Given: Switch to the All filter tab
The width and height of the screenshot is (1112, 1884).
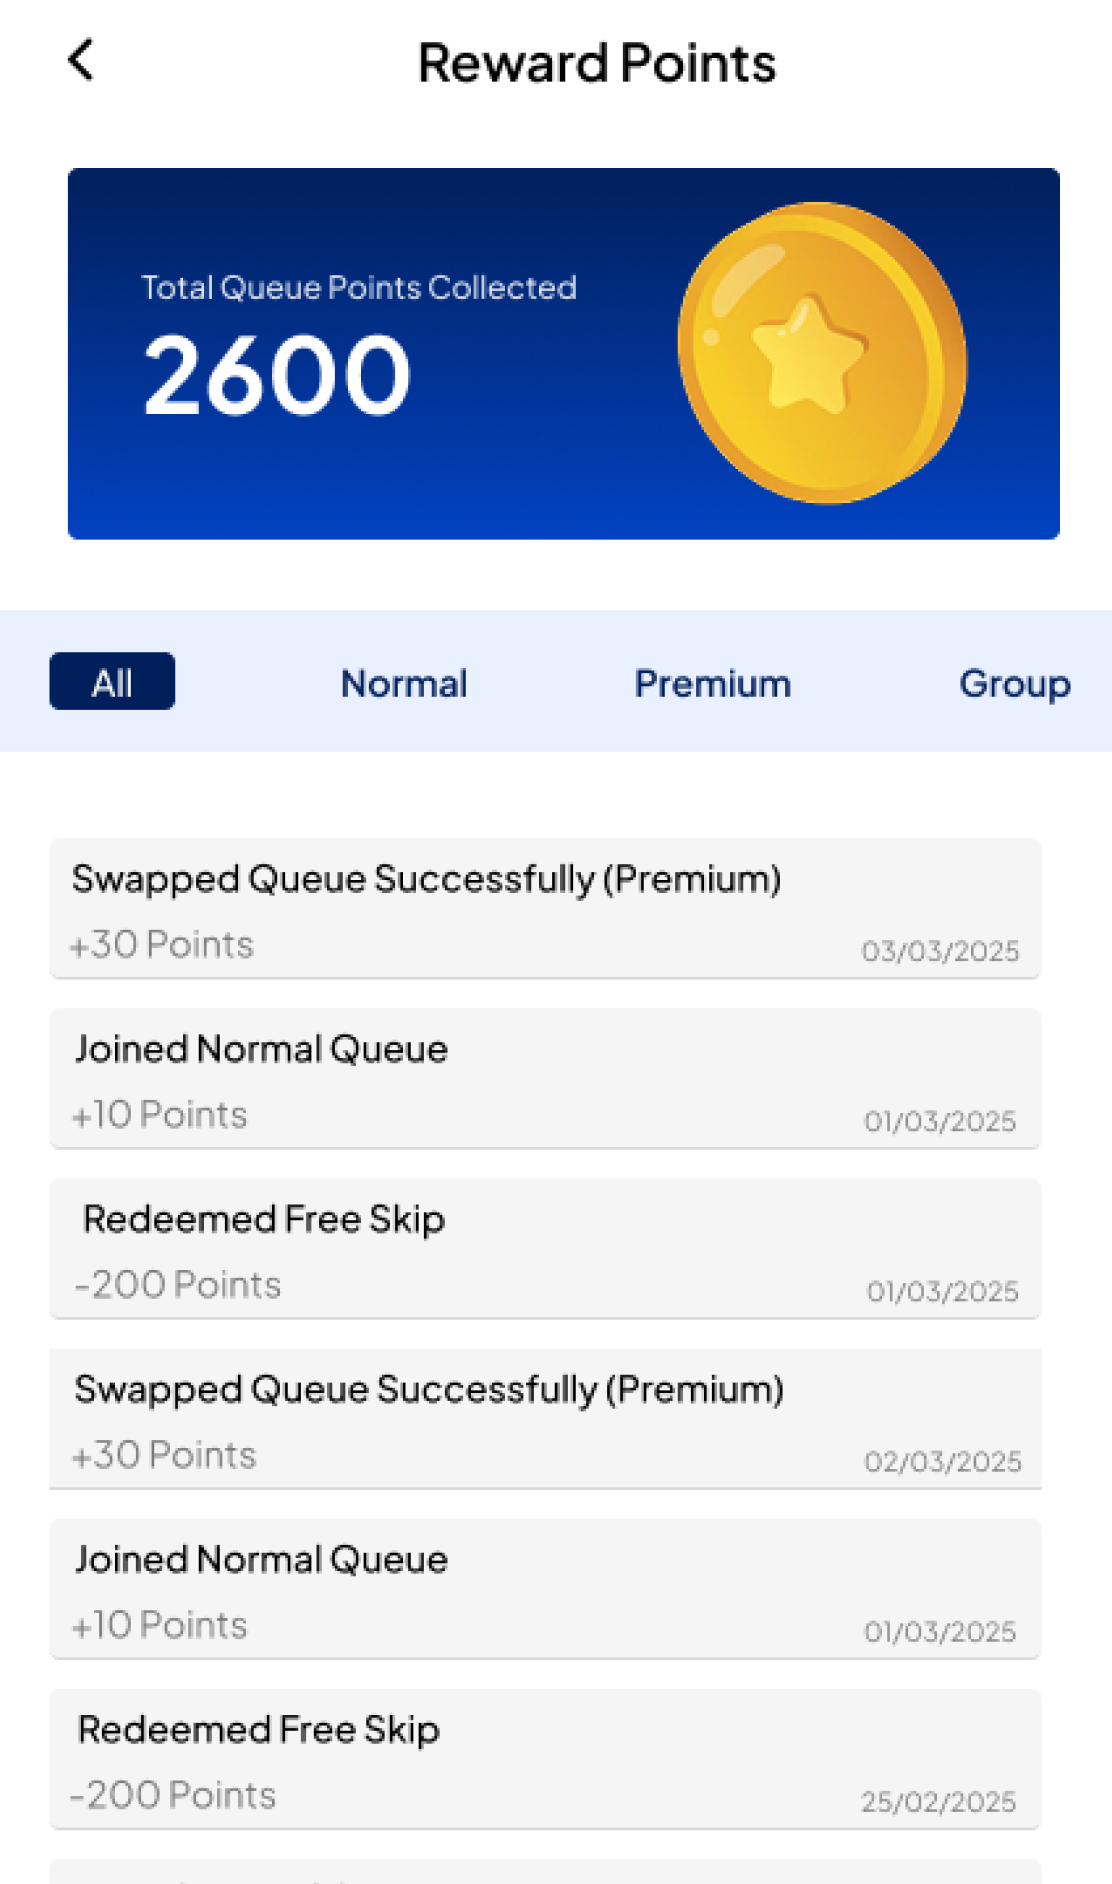Looking at the screenshot, I should [112, 682].
